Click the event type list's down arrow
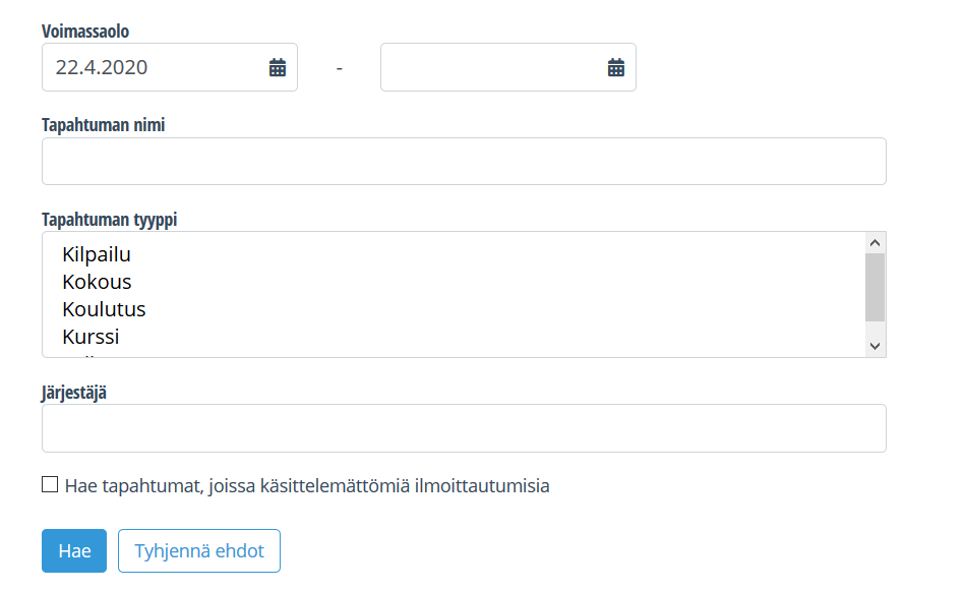Viewport: 964px width, 590px height. click(x=875, y=346)
